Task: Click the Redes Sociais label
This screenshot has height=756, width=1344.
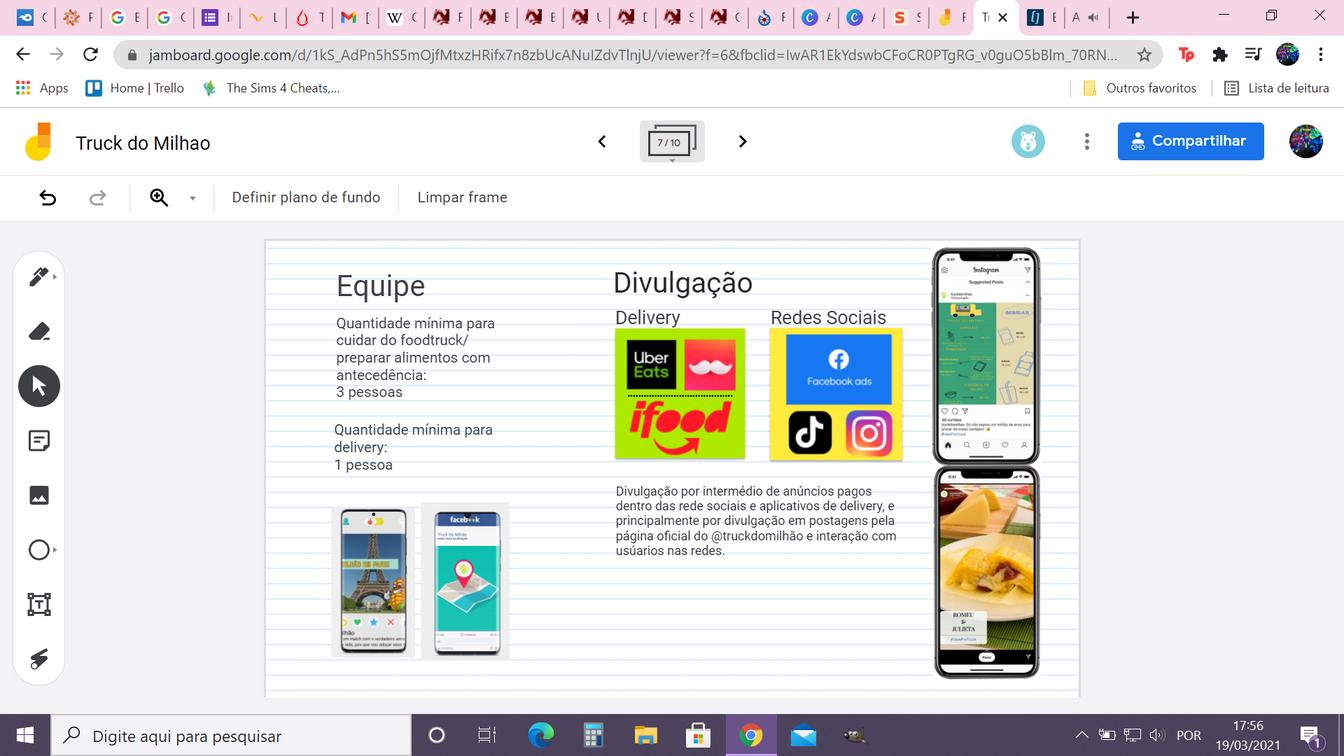Action: point(828,318)
